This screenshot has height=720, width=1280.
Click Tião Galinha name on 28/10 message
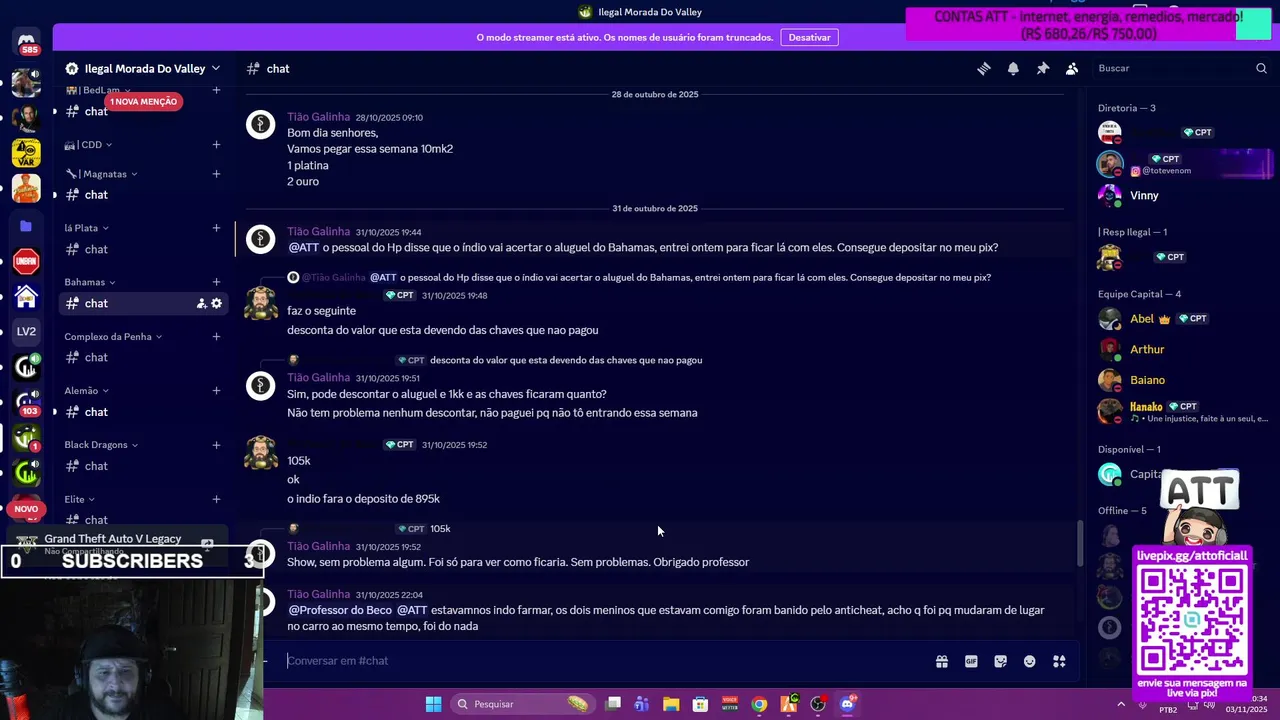tap(318, 117)
